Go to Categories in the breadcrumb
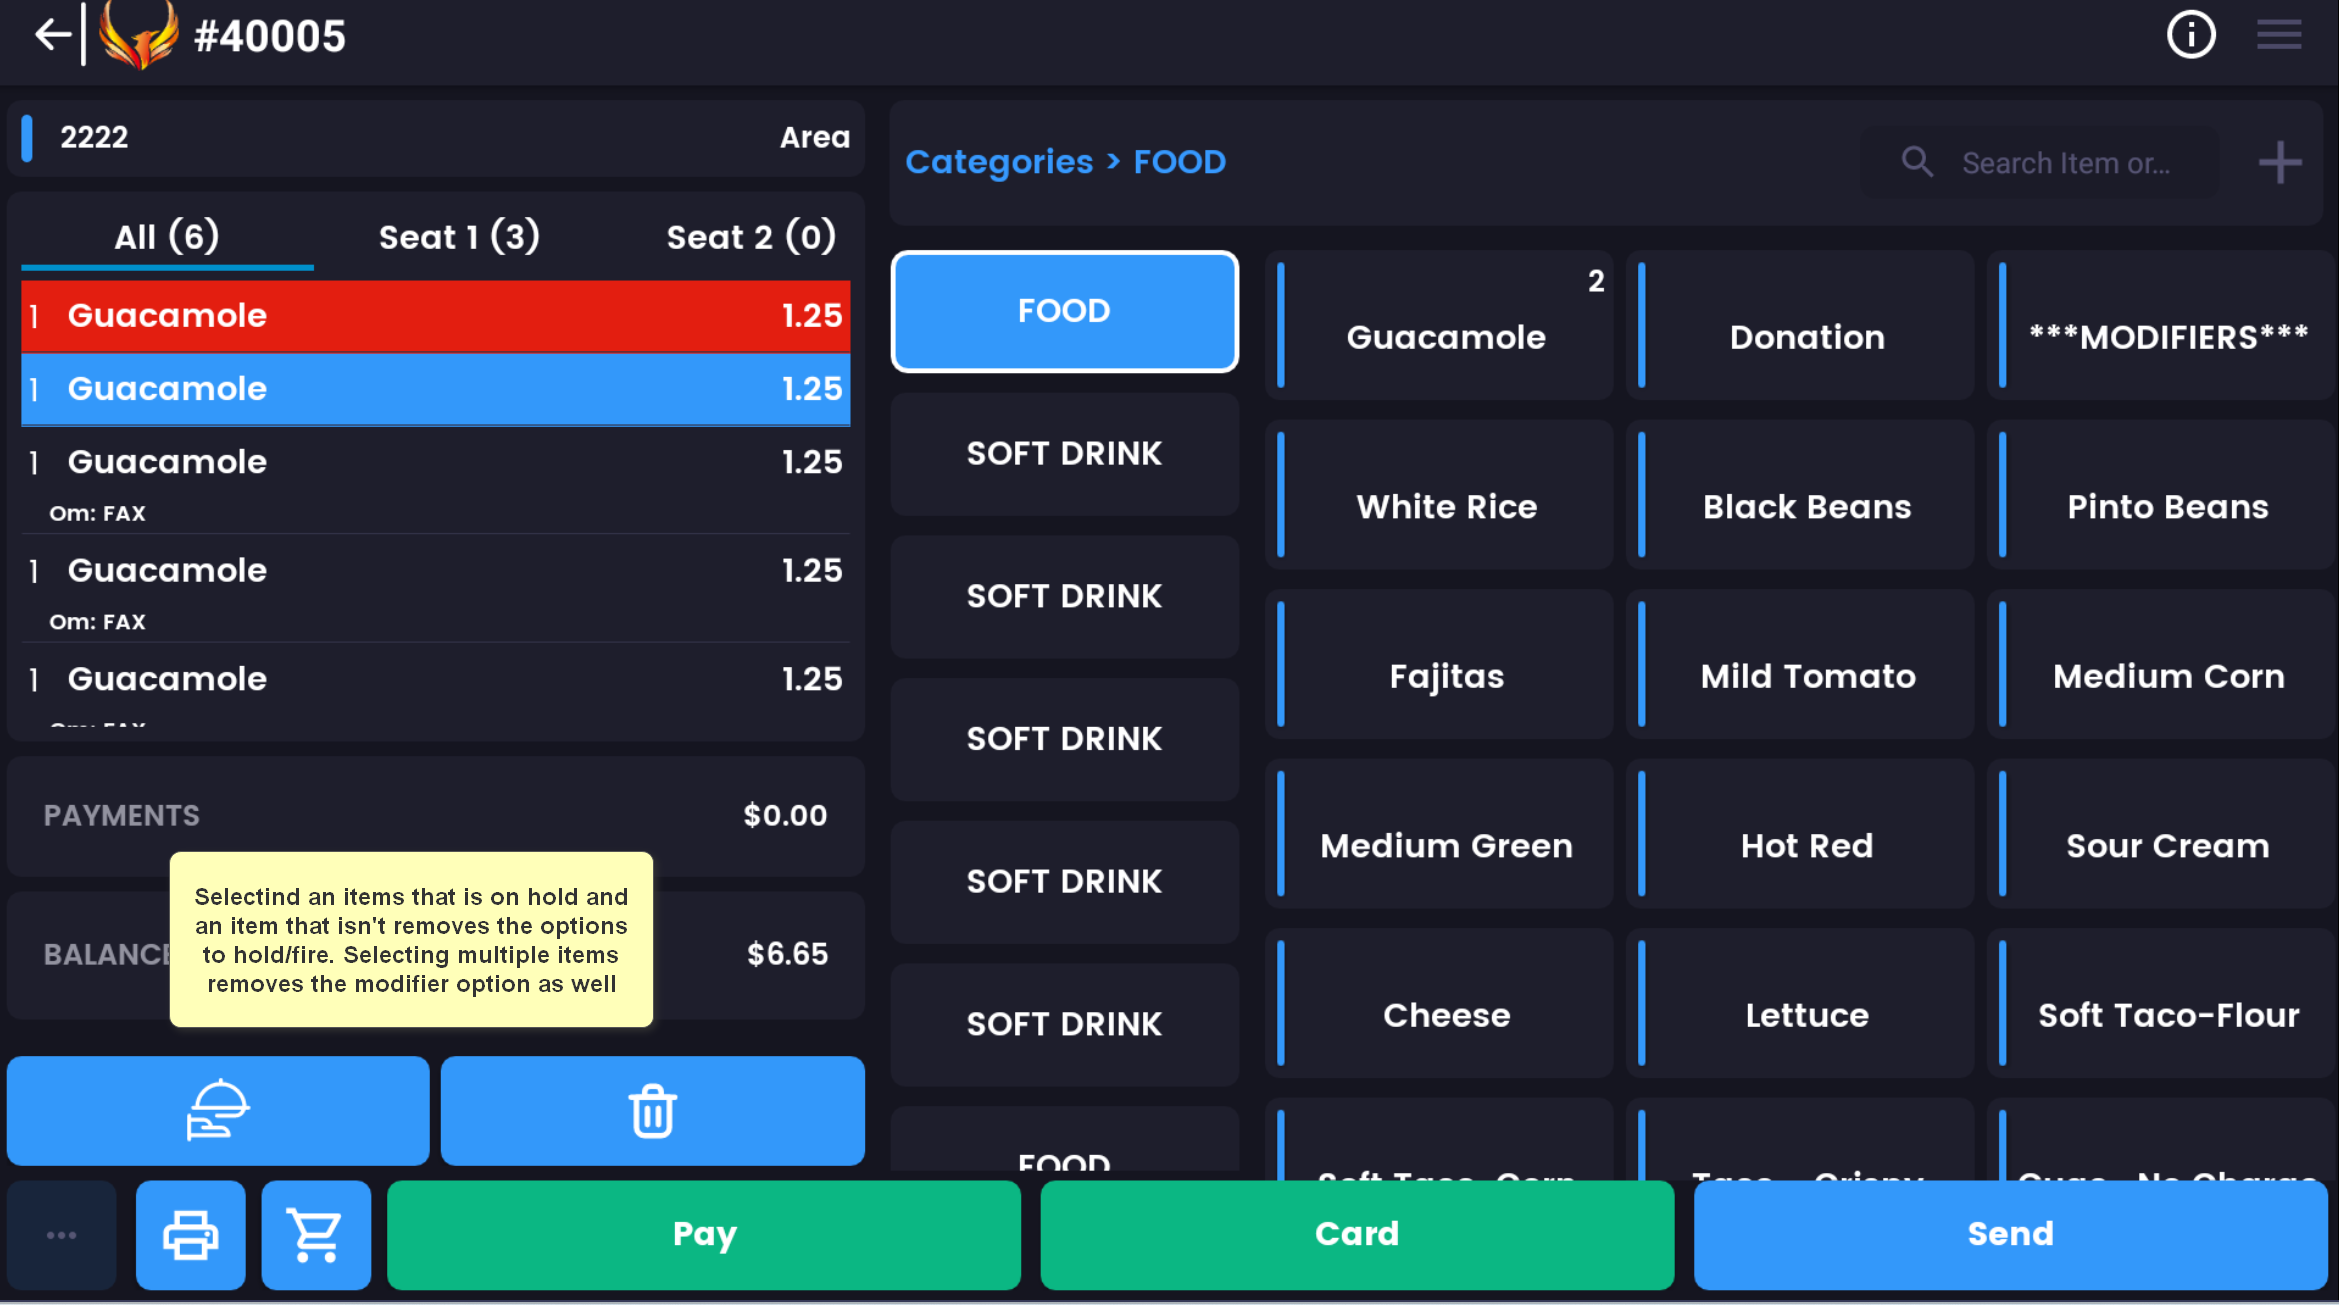 pyautogui.click(x=998, y=162)
